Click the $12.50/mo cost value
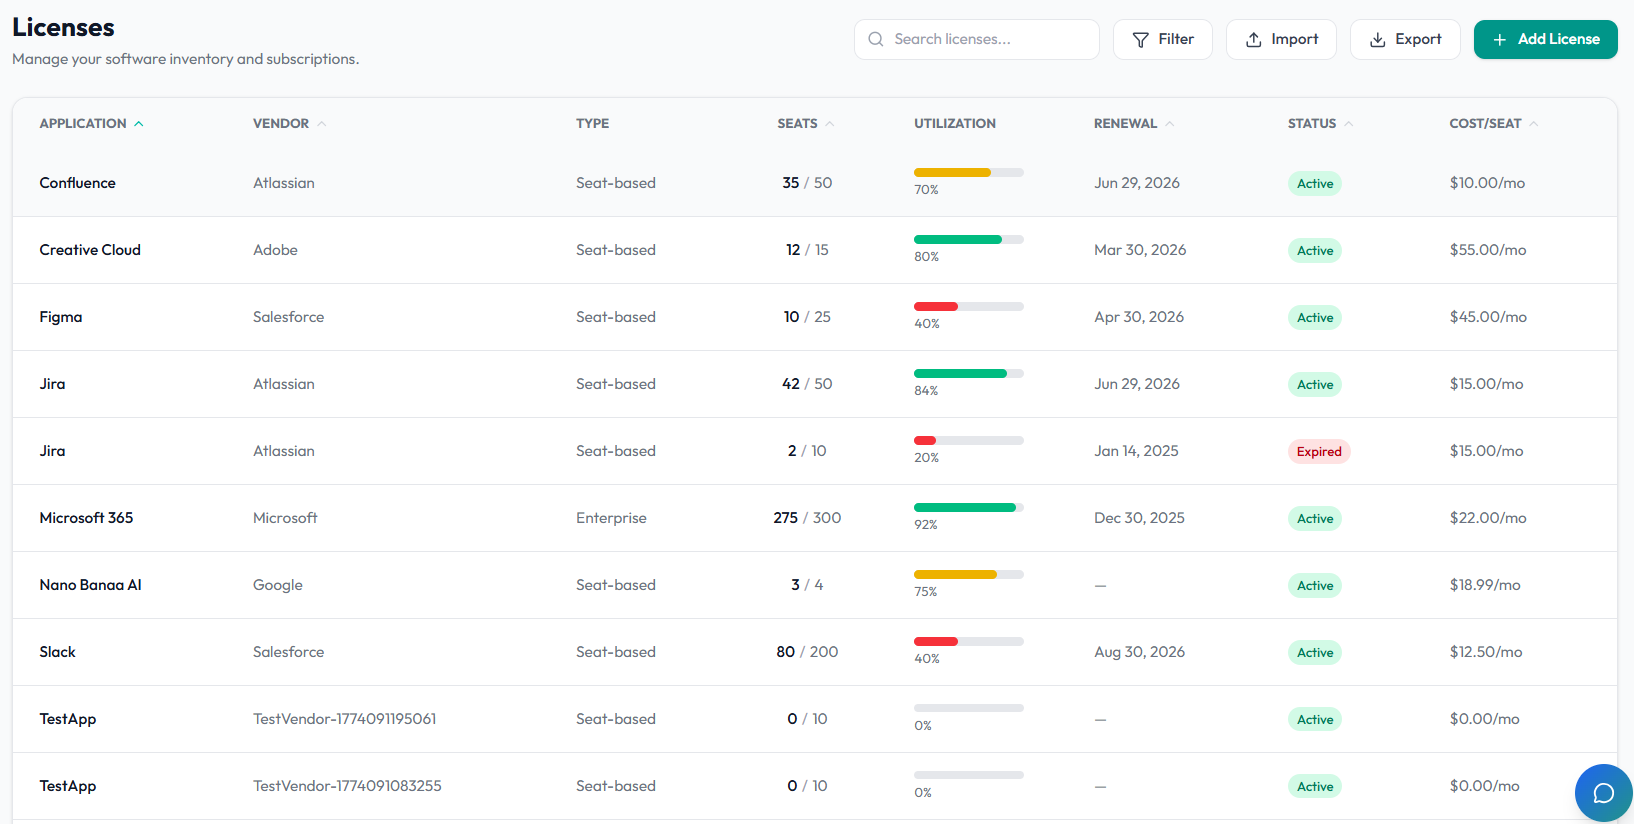 tap(1486, 652)
